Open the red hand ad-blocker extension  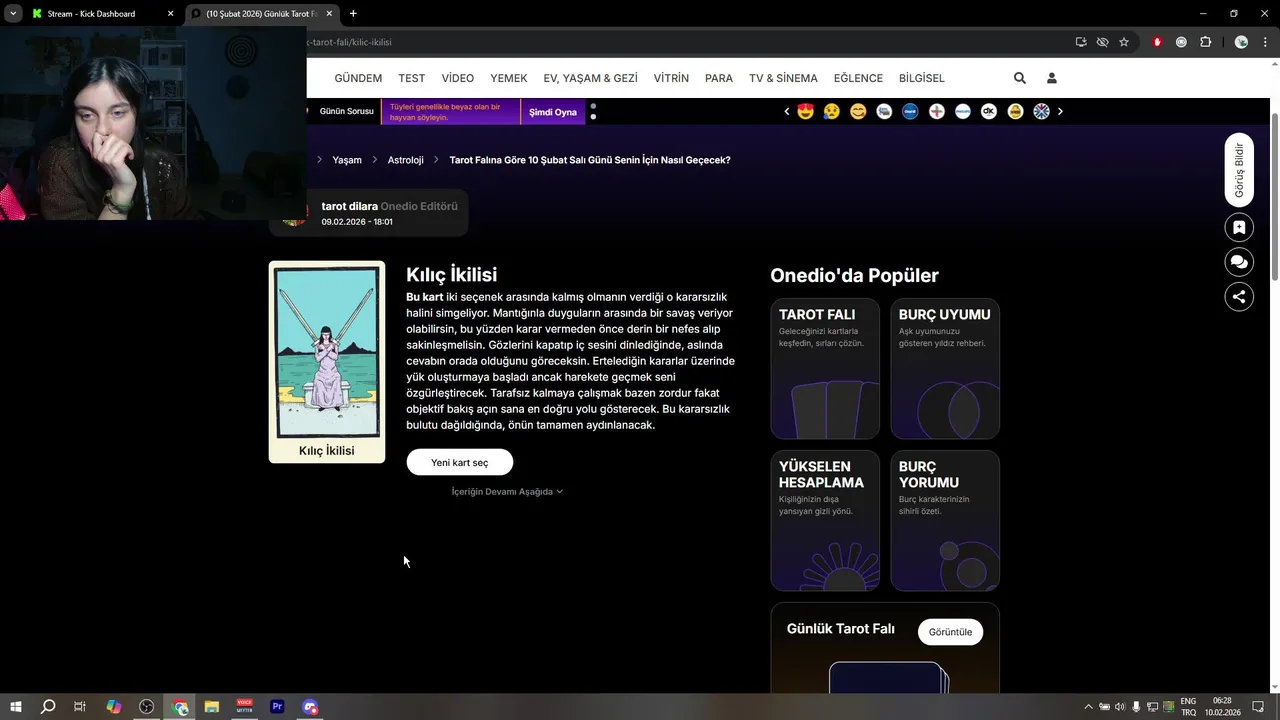[1158, 42]
